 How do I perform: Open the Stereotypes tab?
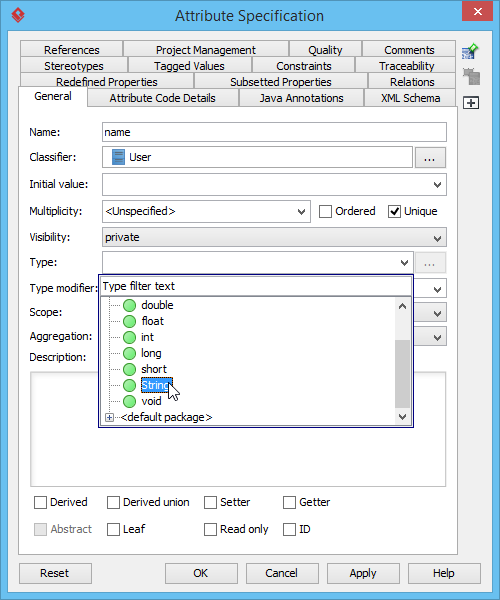(73, 66)
